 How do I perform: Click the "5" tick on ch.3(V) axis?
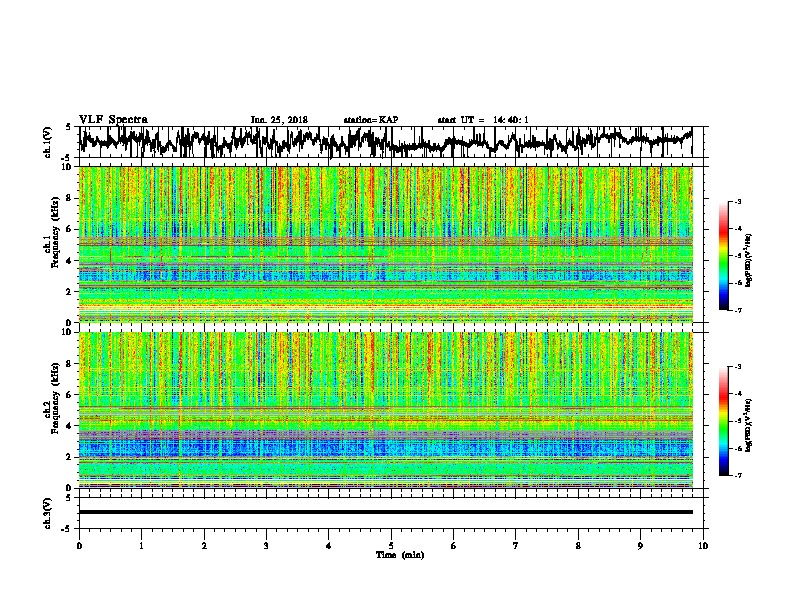pos(68,498)
